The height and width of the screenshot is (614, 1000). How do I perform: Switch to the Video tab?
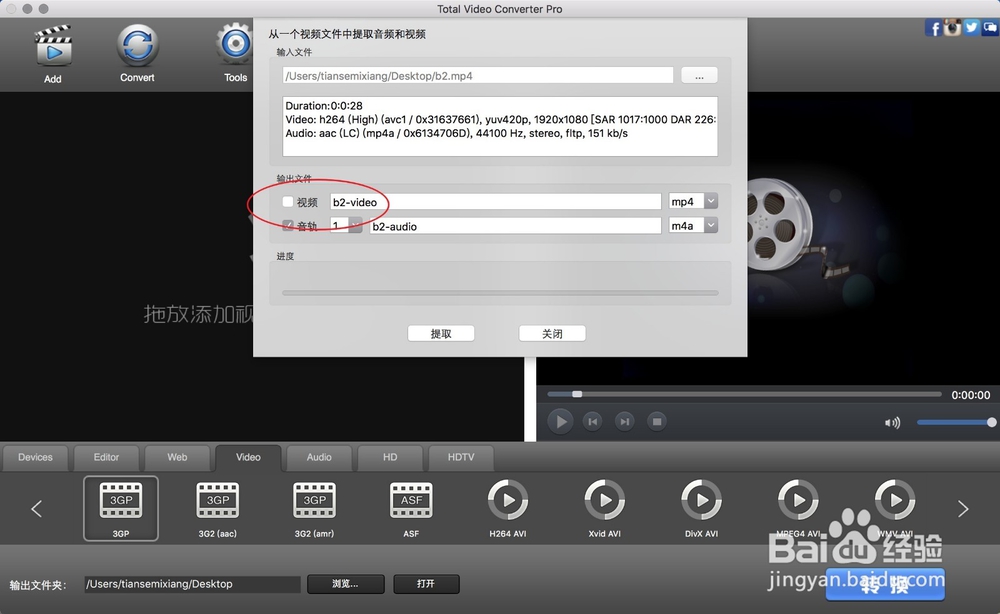click(x=248, y=457)
